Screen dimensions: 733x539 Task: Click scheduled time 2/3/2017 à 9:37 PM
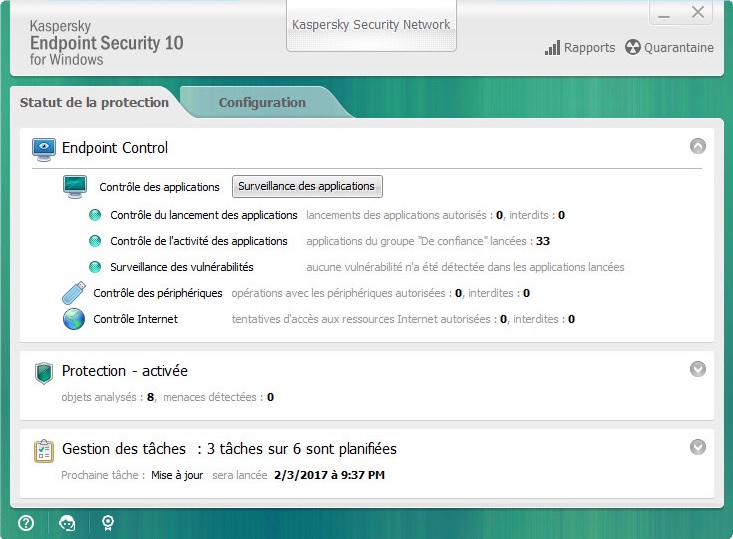click(330, 475)
